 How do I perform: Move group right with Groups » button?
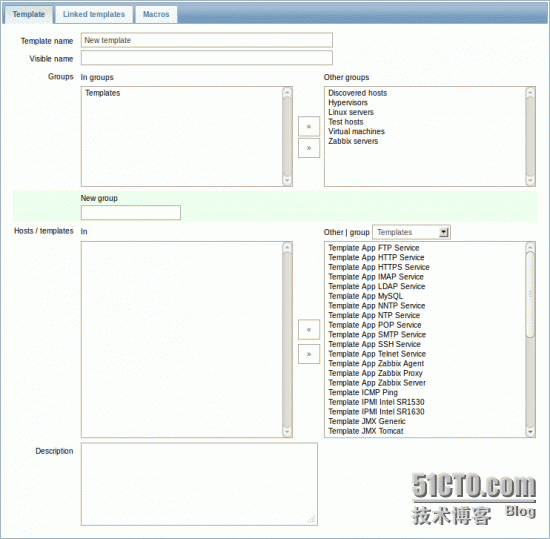[309, 148]
